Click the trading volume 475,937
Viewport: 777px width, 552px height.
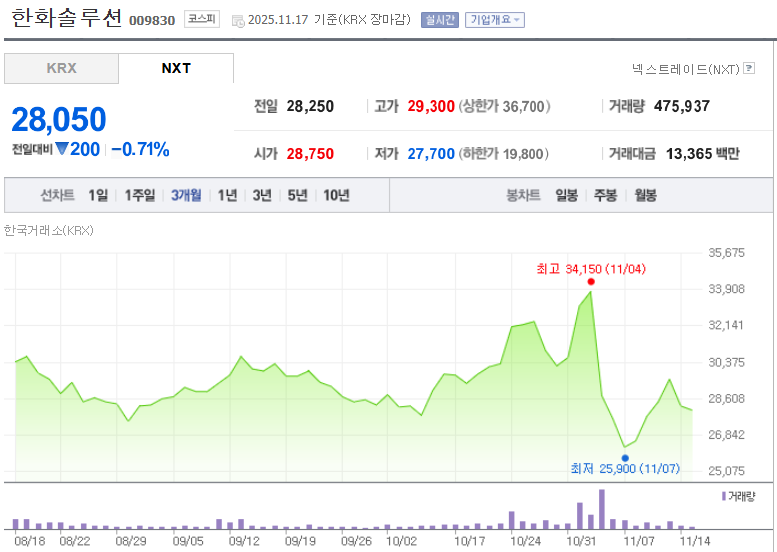pyautogui.click(x=682, y=106)
